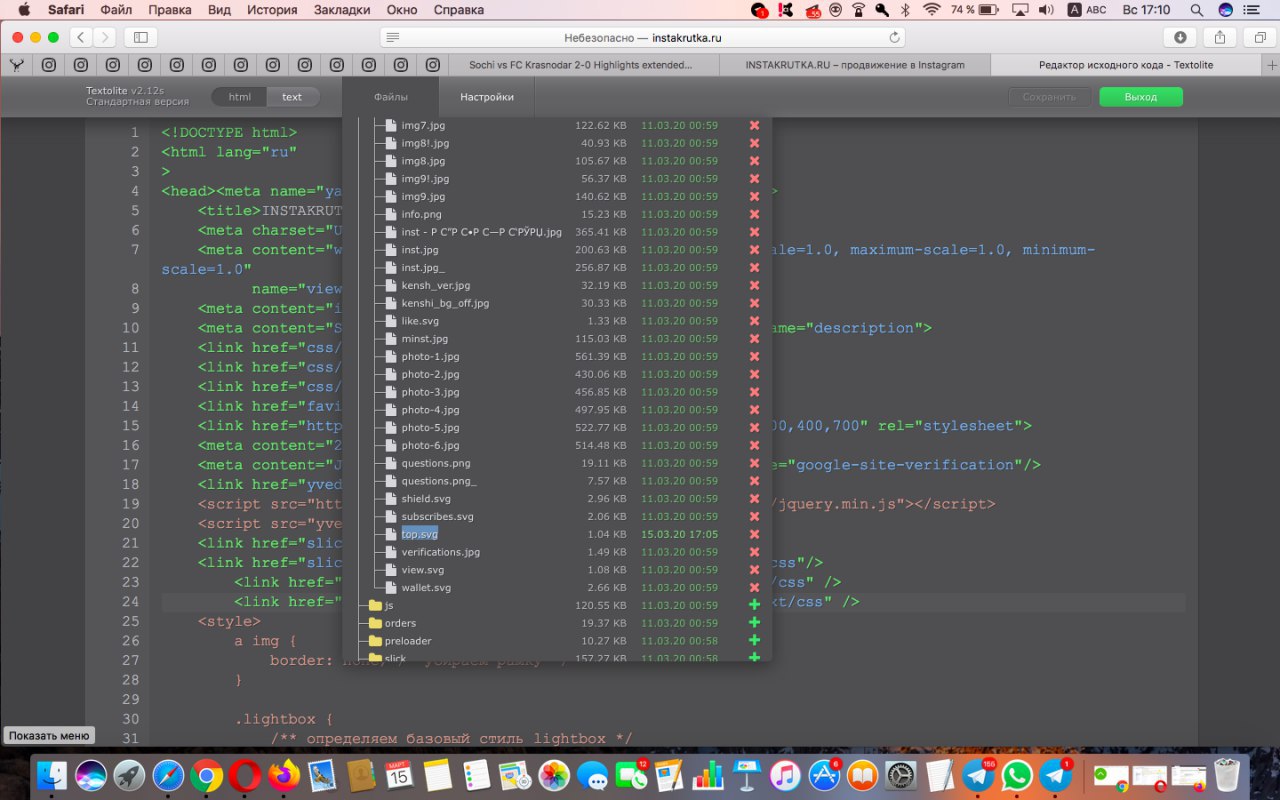Reload page using address bar refresh icon
Viewport: 1280px width, 800px height.
pyautogui.click(x=894, y=37)
